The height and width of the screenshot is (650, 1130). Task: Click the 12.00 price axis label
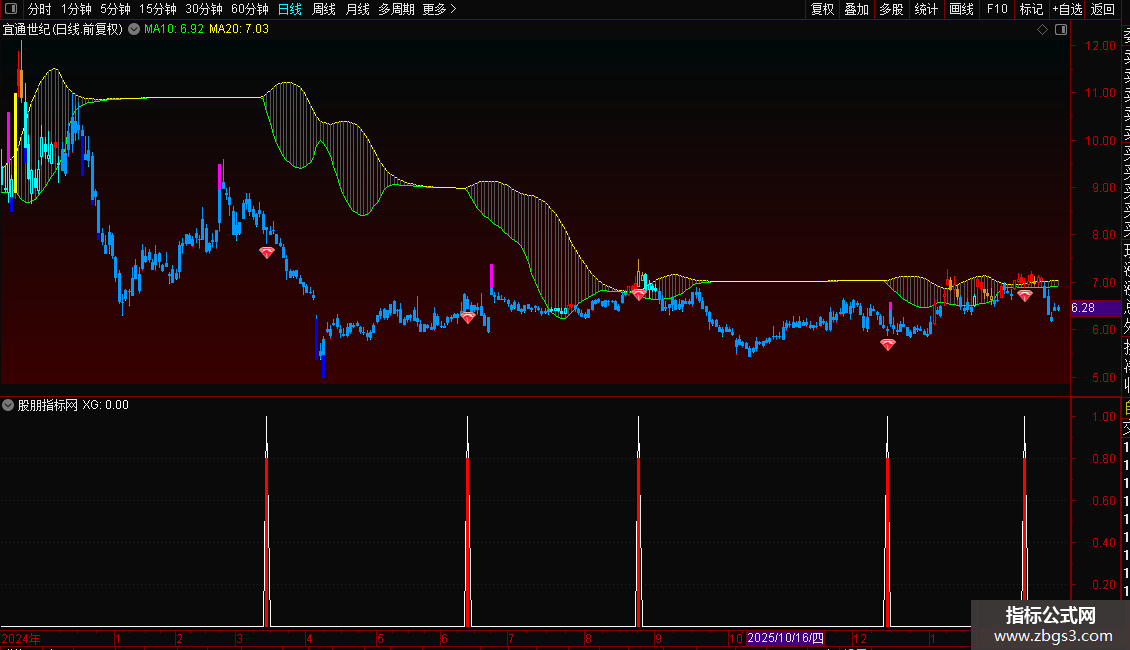point(1100,45)
